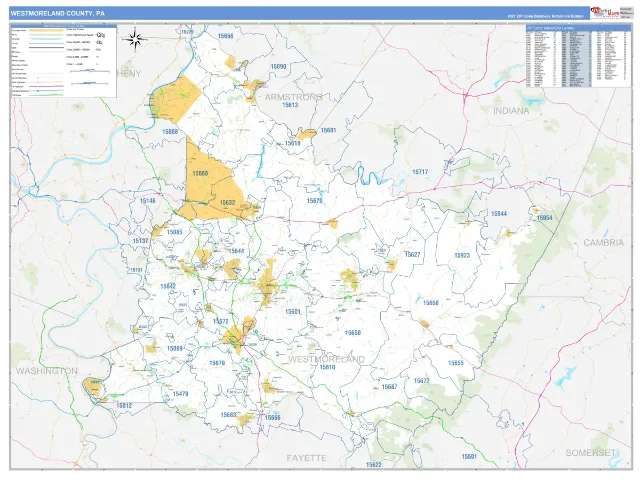Select ZIP code 15677 label
Viewport: 640px width, 480px height.
tap(422, 381)
